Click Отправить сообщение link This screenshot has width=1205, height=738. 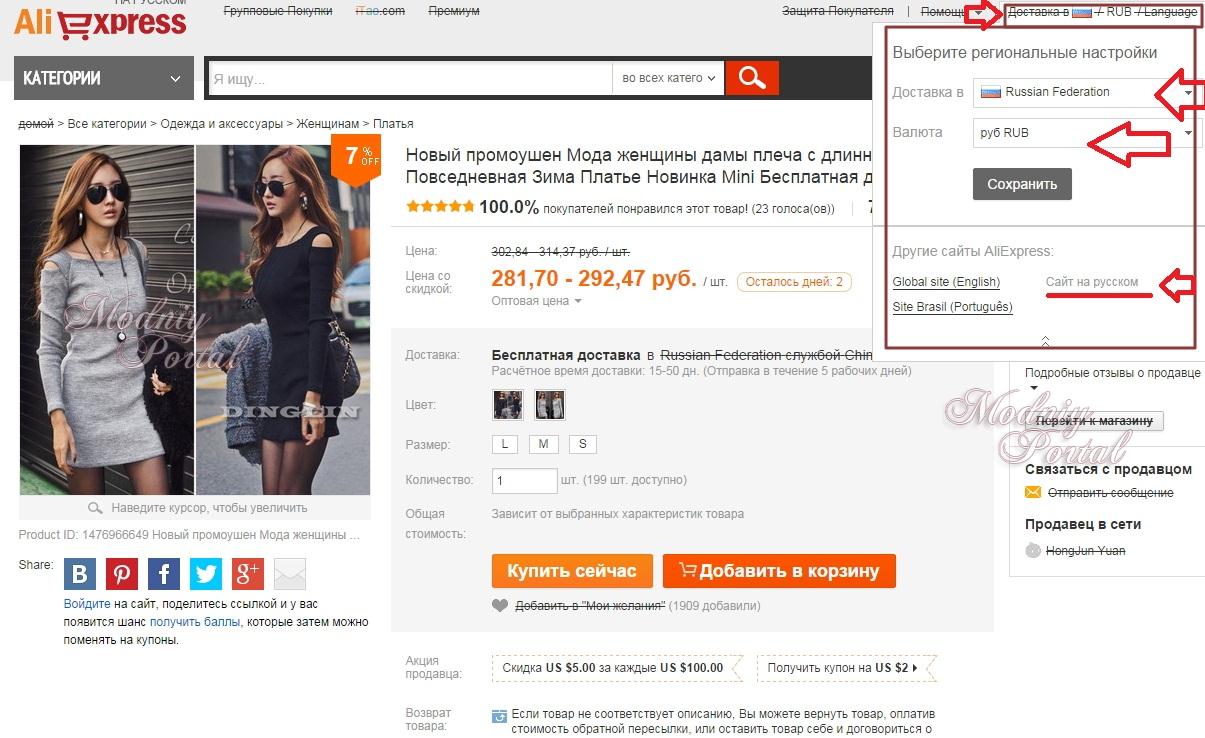coord(1110,493)
